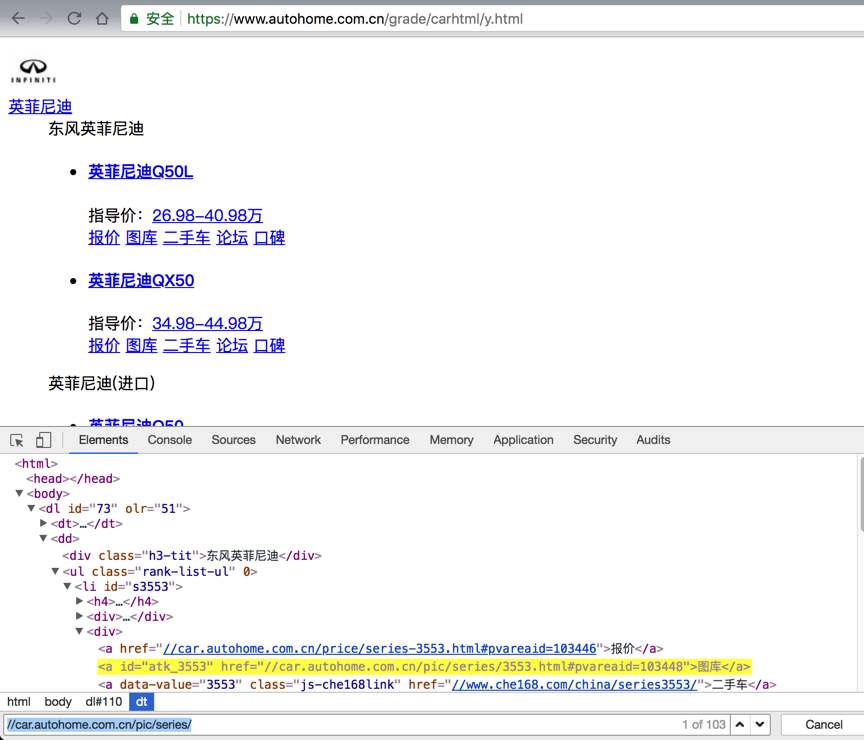Screen dimensions: 864x740
Task: Switch to the Security tab
Action: tap(595, 440)
